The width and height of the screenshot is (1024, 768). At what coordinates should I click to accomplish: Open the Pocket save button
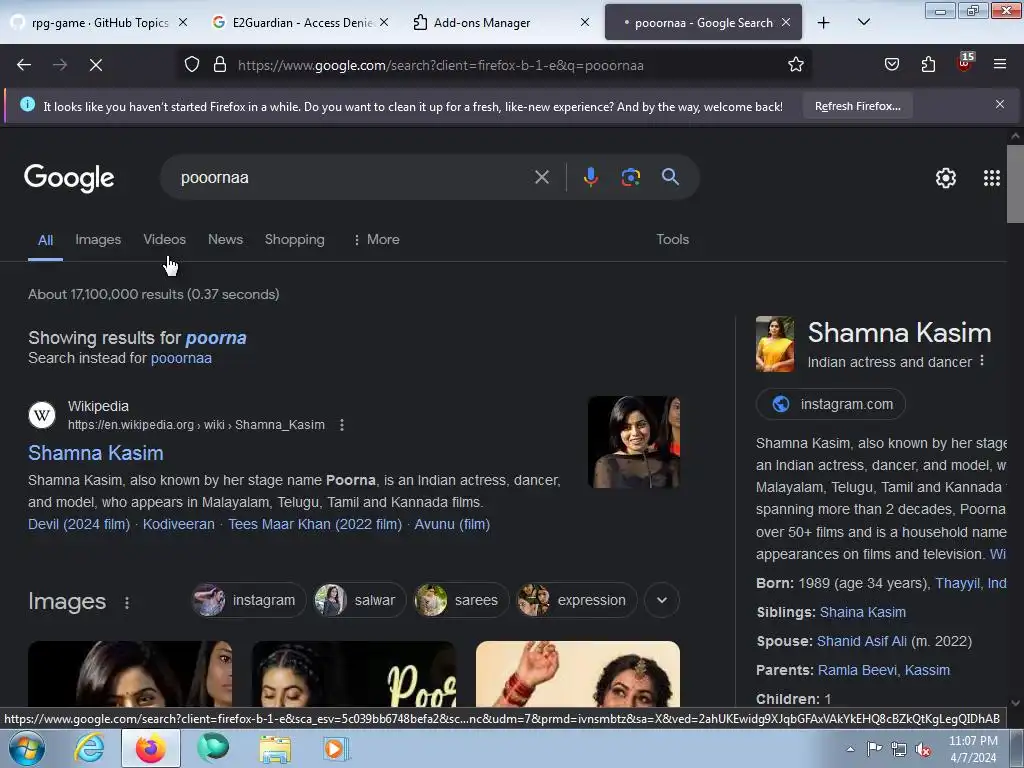click(891, 65)
